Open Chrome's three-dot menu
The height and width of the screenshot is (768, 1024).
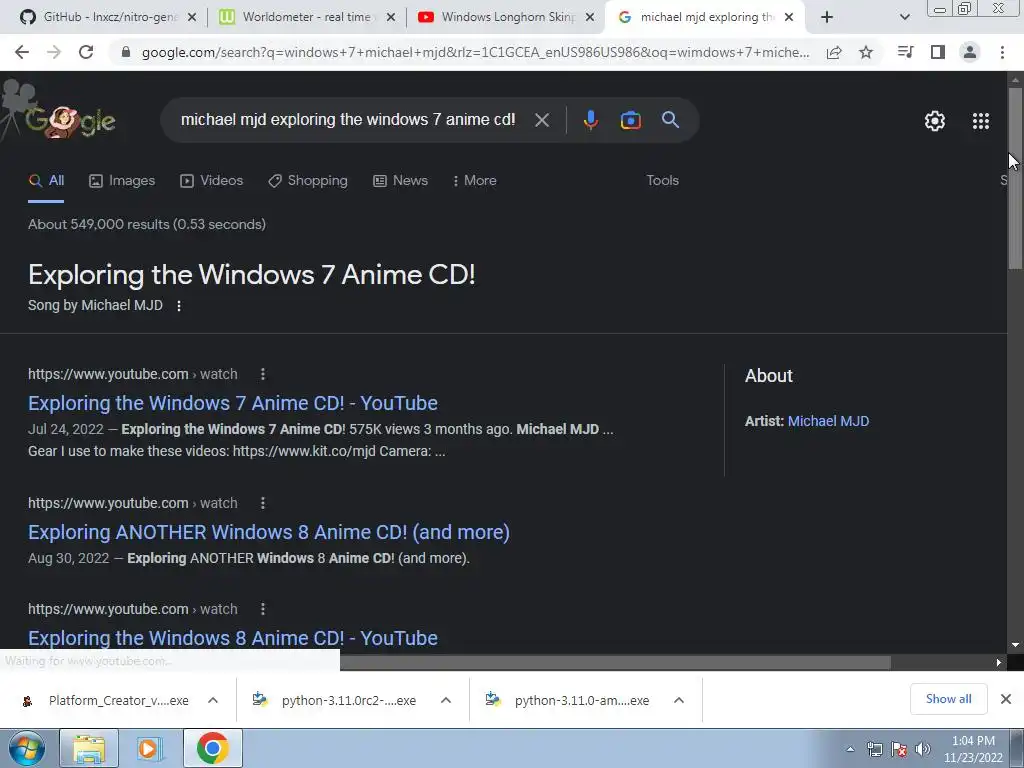coord(1002,52)
